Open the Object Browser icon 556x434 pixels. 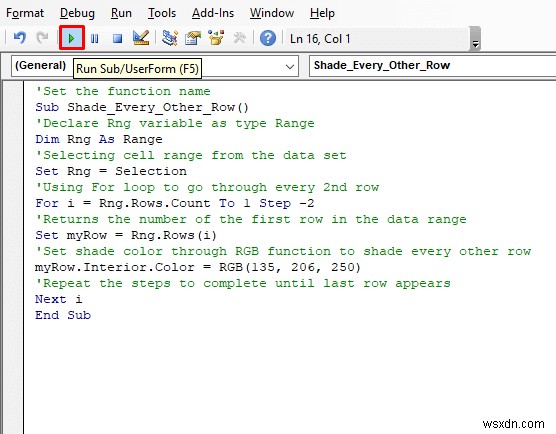tap(216, 38)
